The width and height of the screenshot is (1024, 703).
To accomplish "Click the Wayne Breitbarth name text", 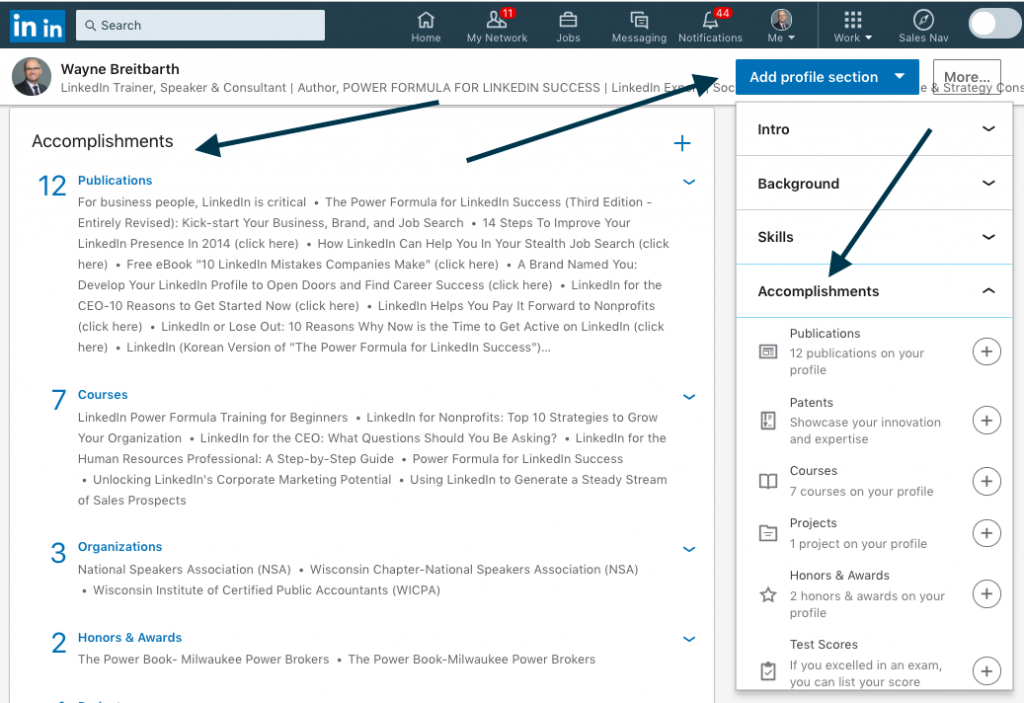I will [x=120, y=69].
